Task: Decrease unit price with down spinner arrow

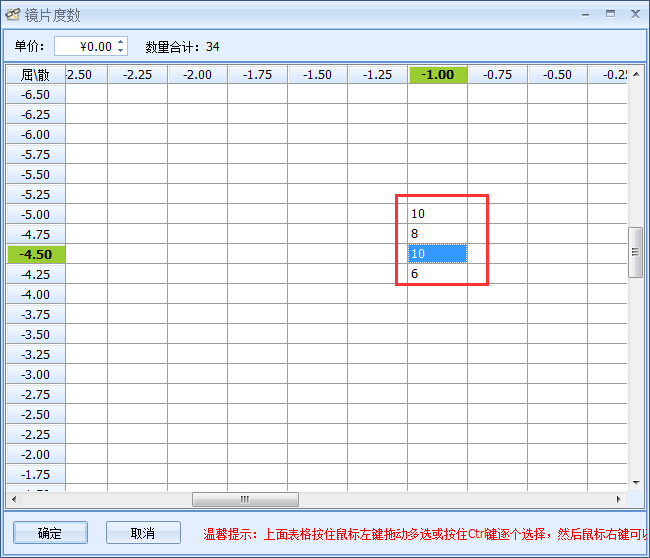Action: coord(121,51)
